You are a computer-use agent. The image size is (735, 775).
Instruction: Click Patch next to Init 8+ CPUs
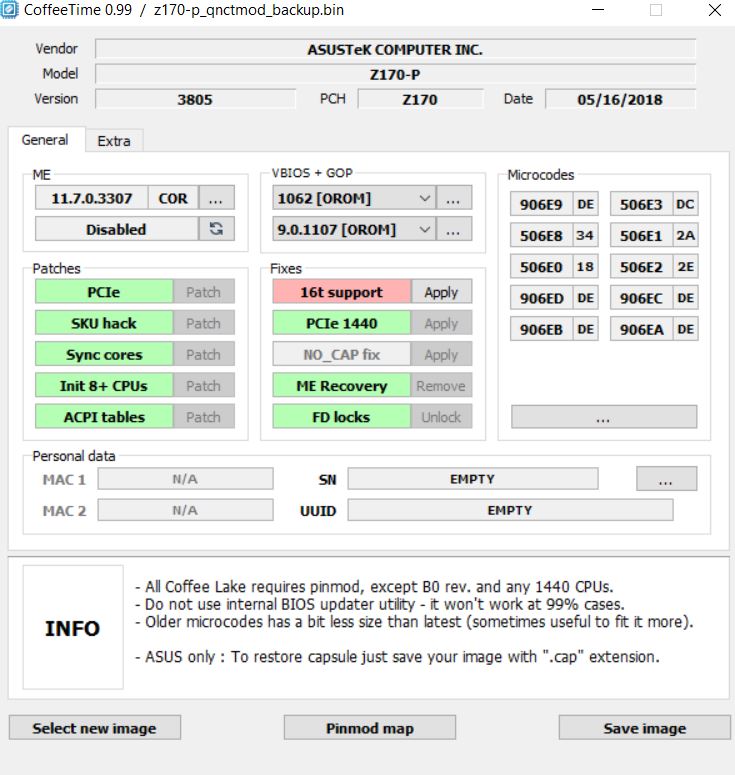tap(204, 385)
